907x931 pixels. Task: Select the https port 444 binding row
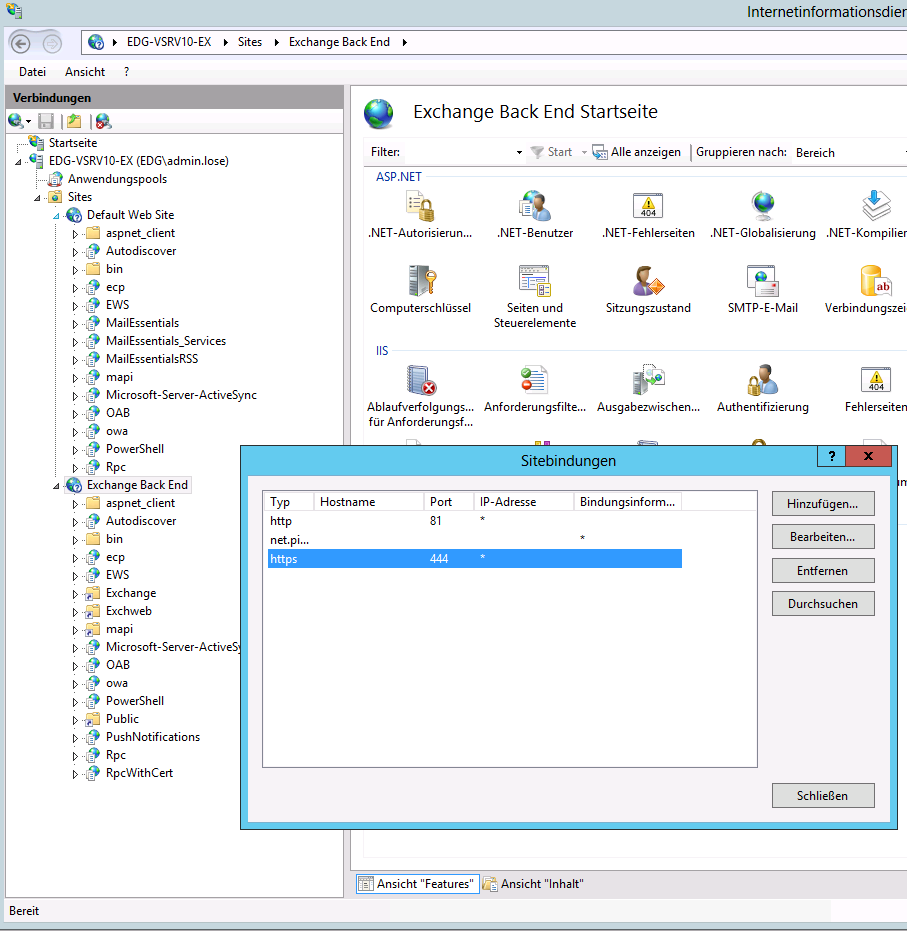(475, 559)
